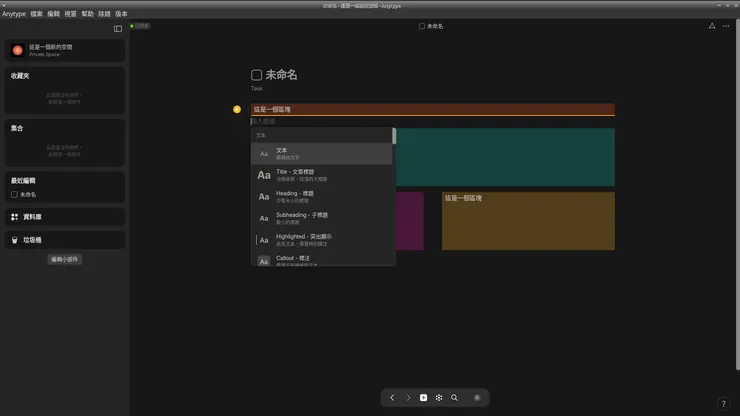Open the profile avatar in navigation bar
The width and height of the screenshot is (740, 416).
[477, 398]
